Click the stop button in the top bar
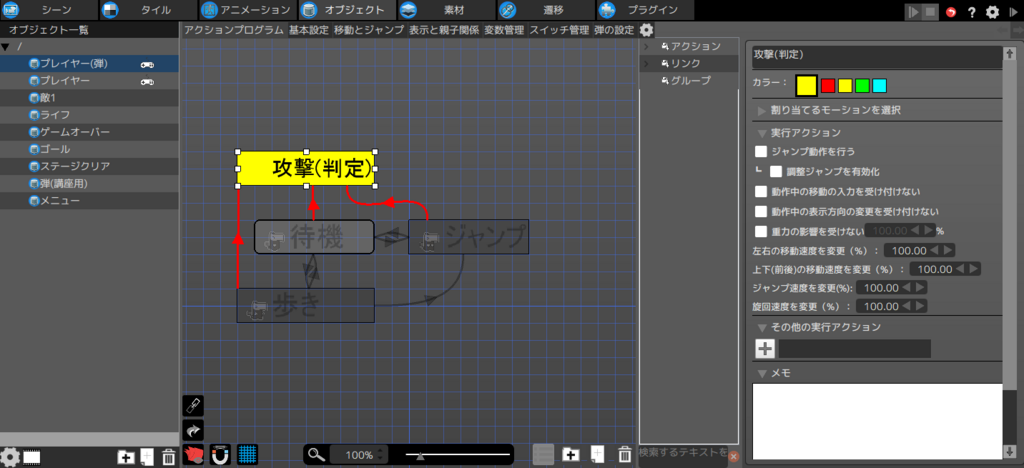 [x=929, y=12]
